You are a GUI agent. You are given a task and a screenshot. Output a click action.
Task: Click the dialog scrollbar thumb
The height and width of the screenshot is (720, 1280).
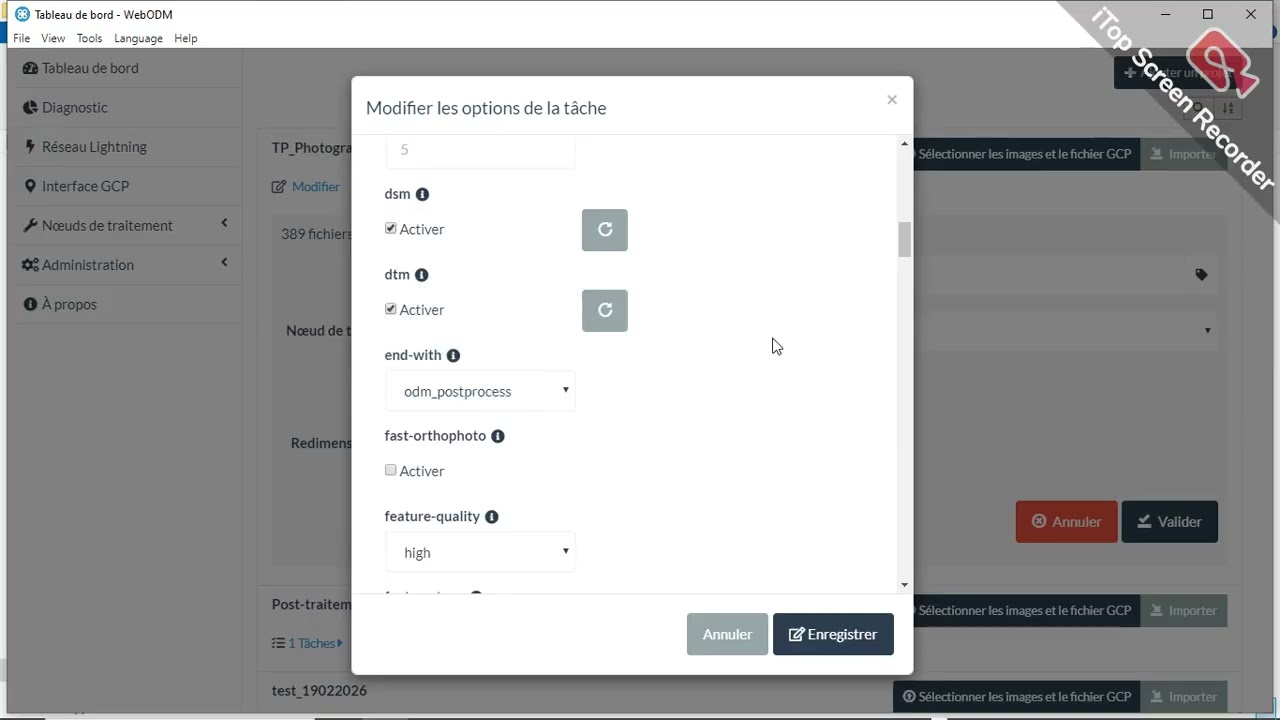(x=904, y=240)
